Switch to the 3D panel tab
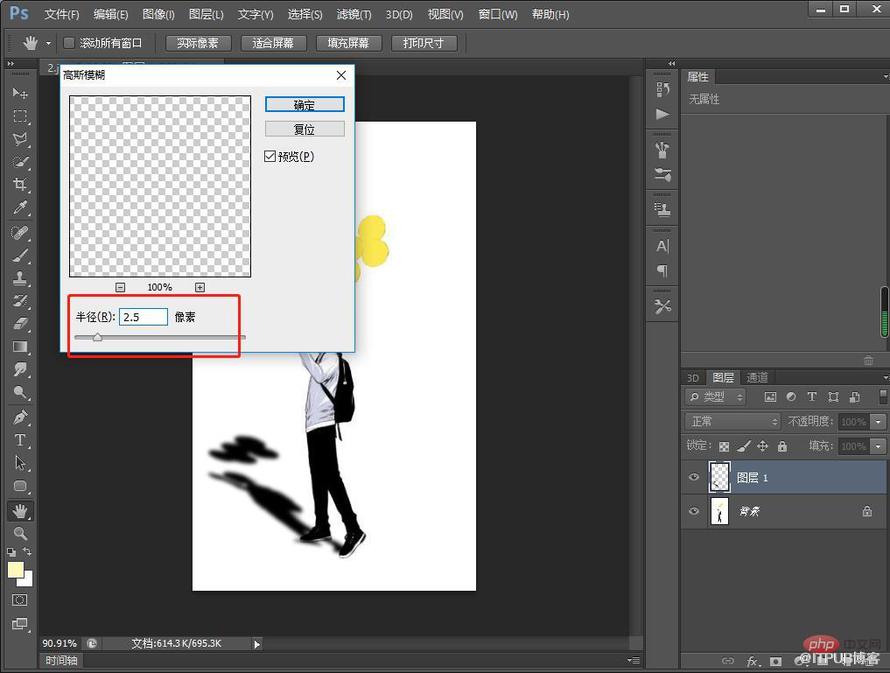890x673 pixels. [x=693, y=378]
